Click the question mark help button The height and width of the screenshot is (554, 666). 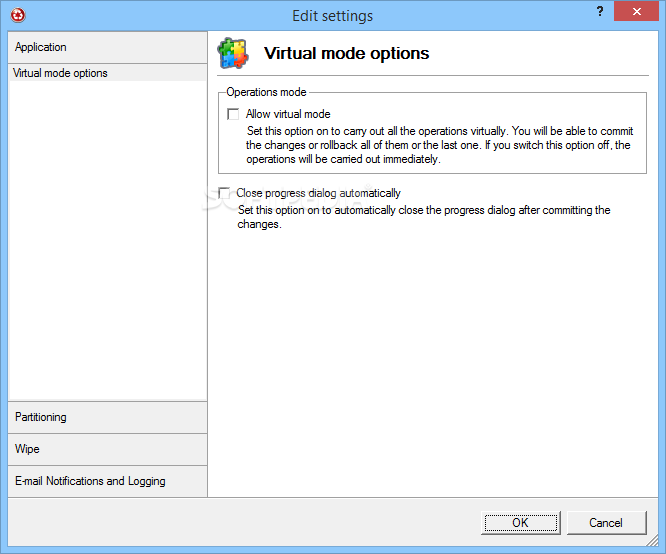(600, 11)
